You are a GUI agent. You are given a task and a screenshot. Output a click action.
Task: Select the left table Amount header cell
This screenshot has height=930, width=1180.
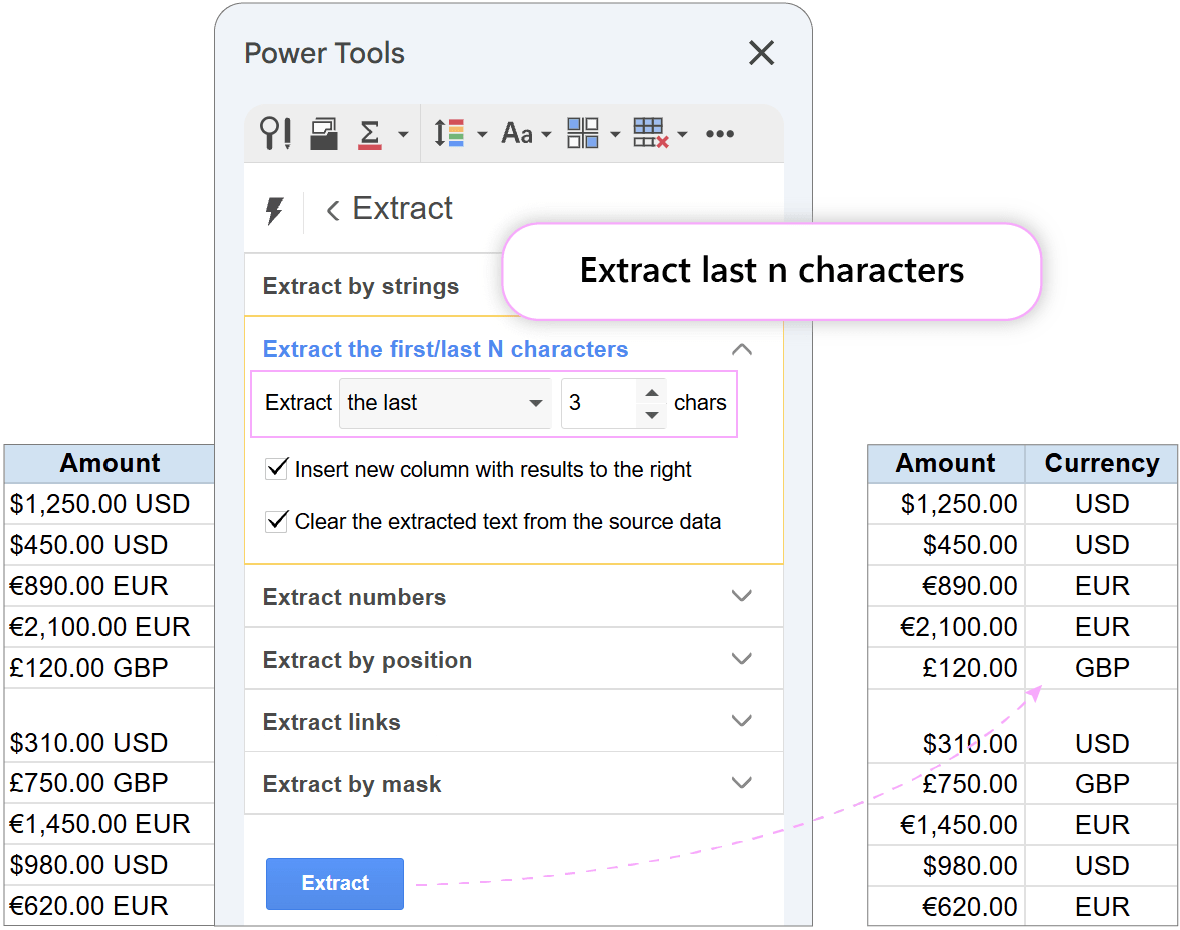point(110,463)
